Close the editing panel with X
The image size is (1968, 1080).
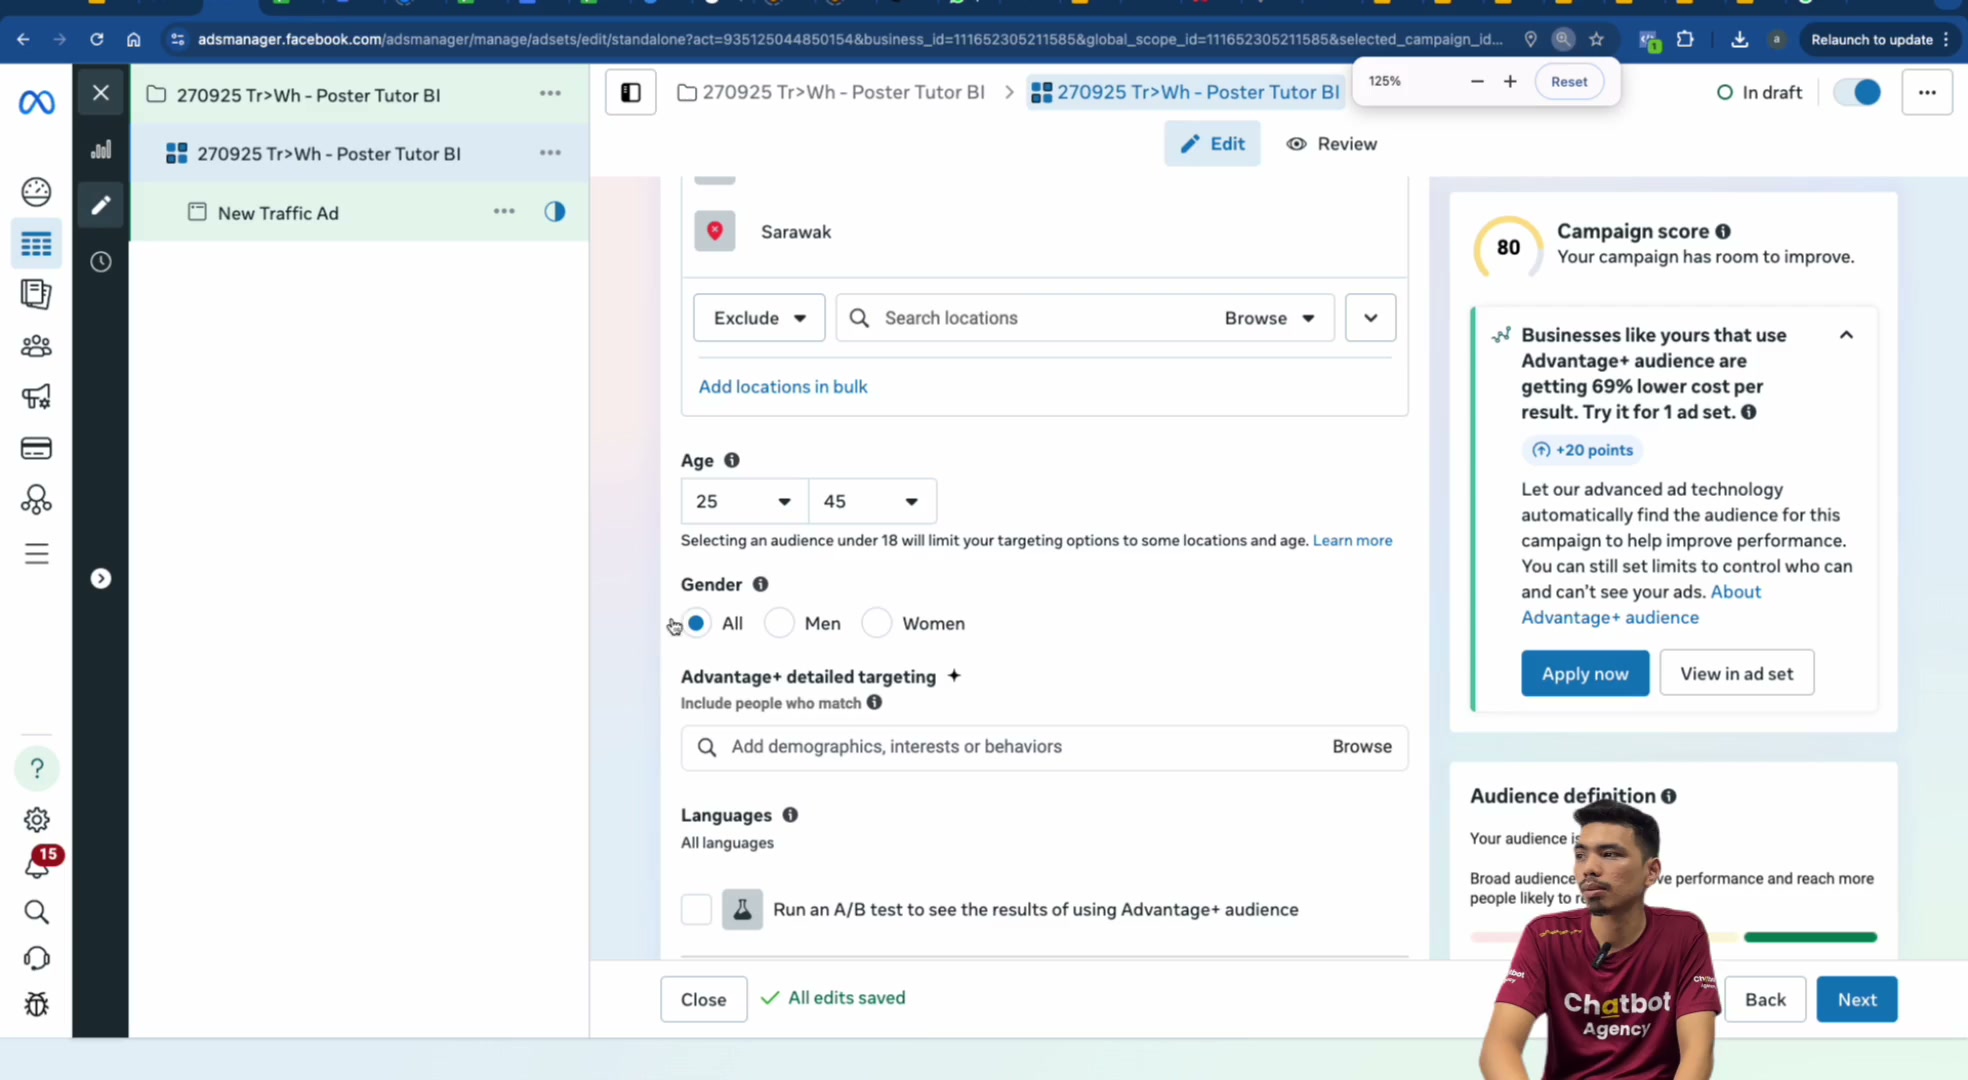coord(101,93)
